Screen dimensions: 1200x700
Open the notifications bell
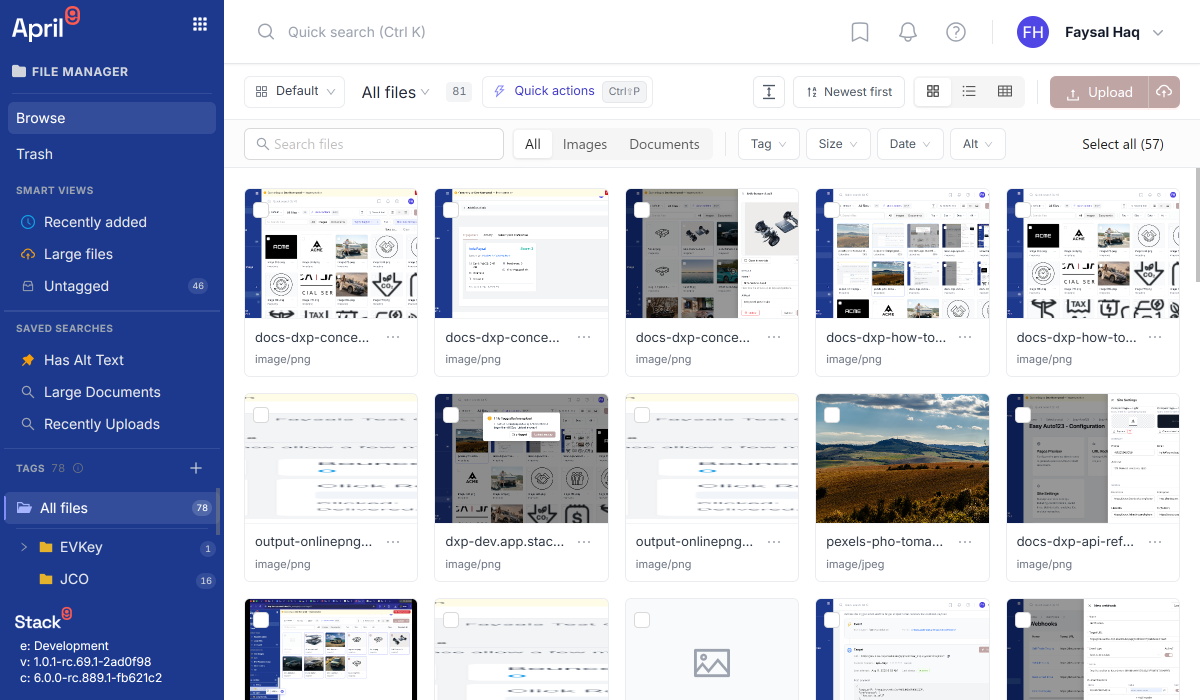point(908,32)
